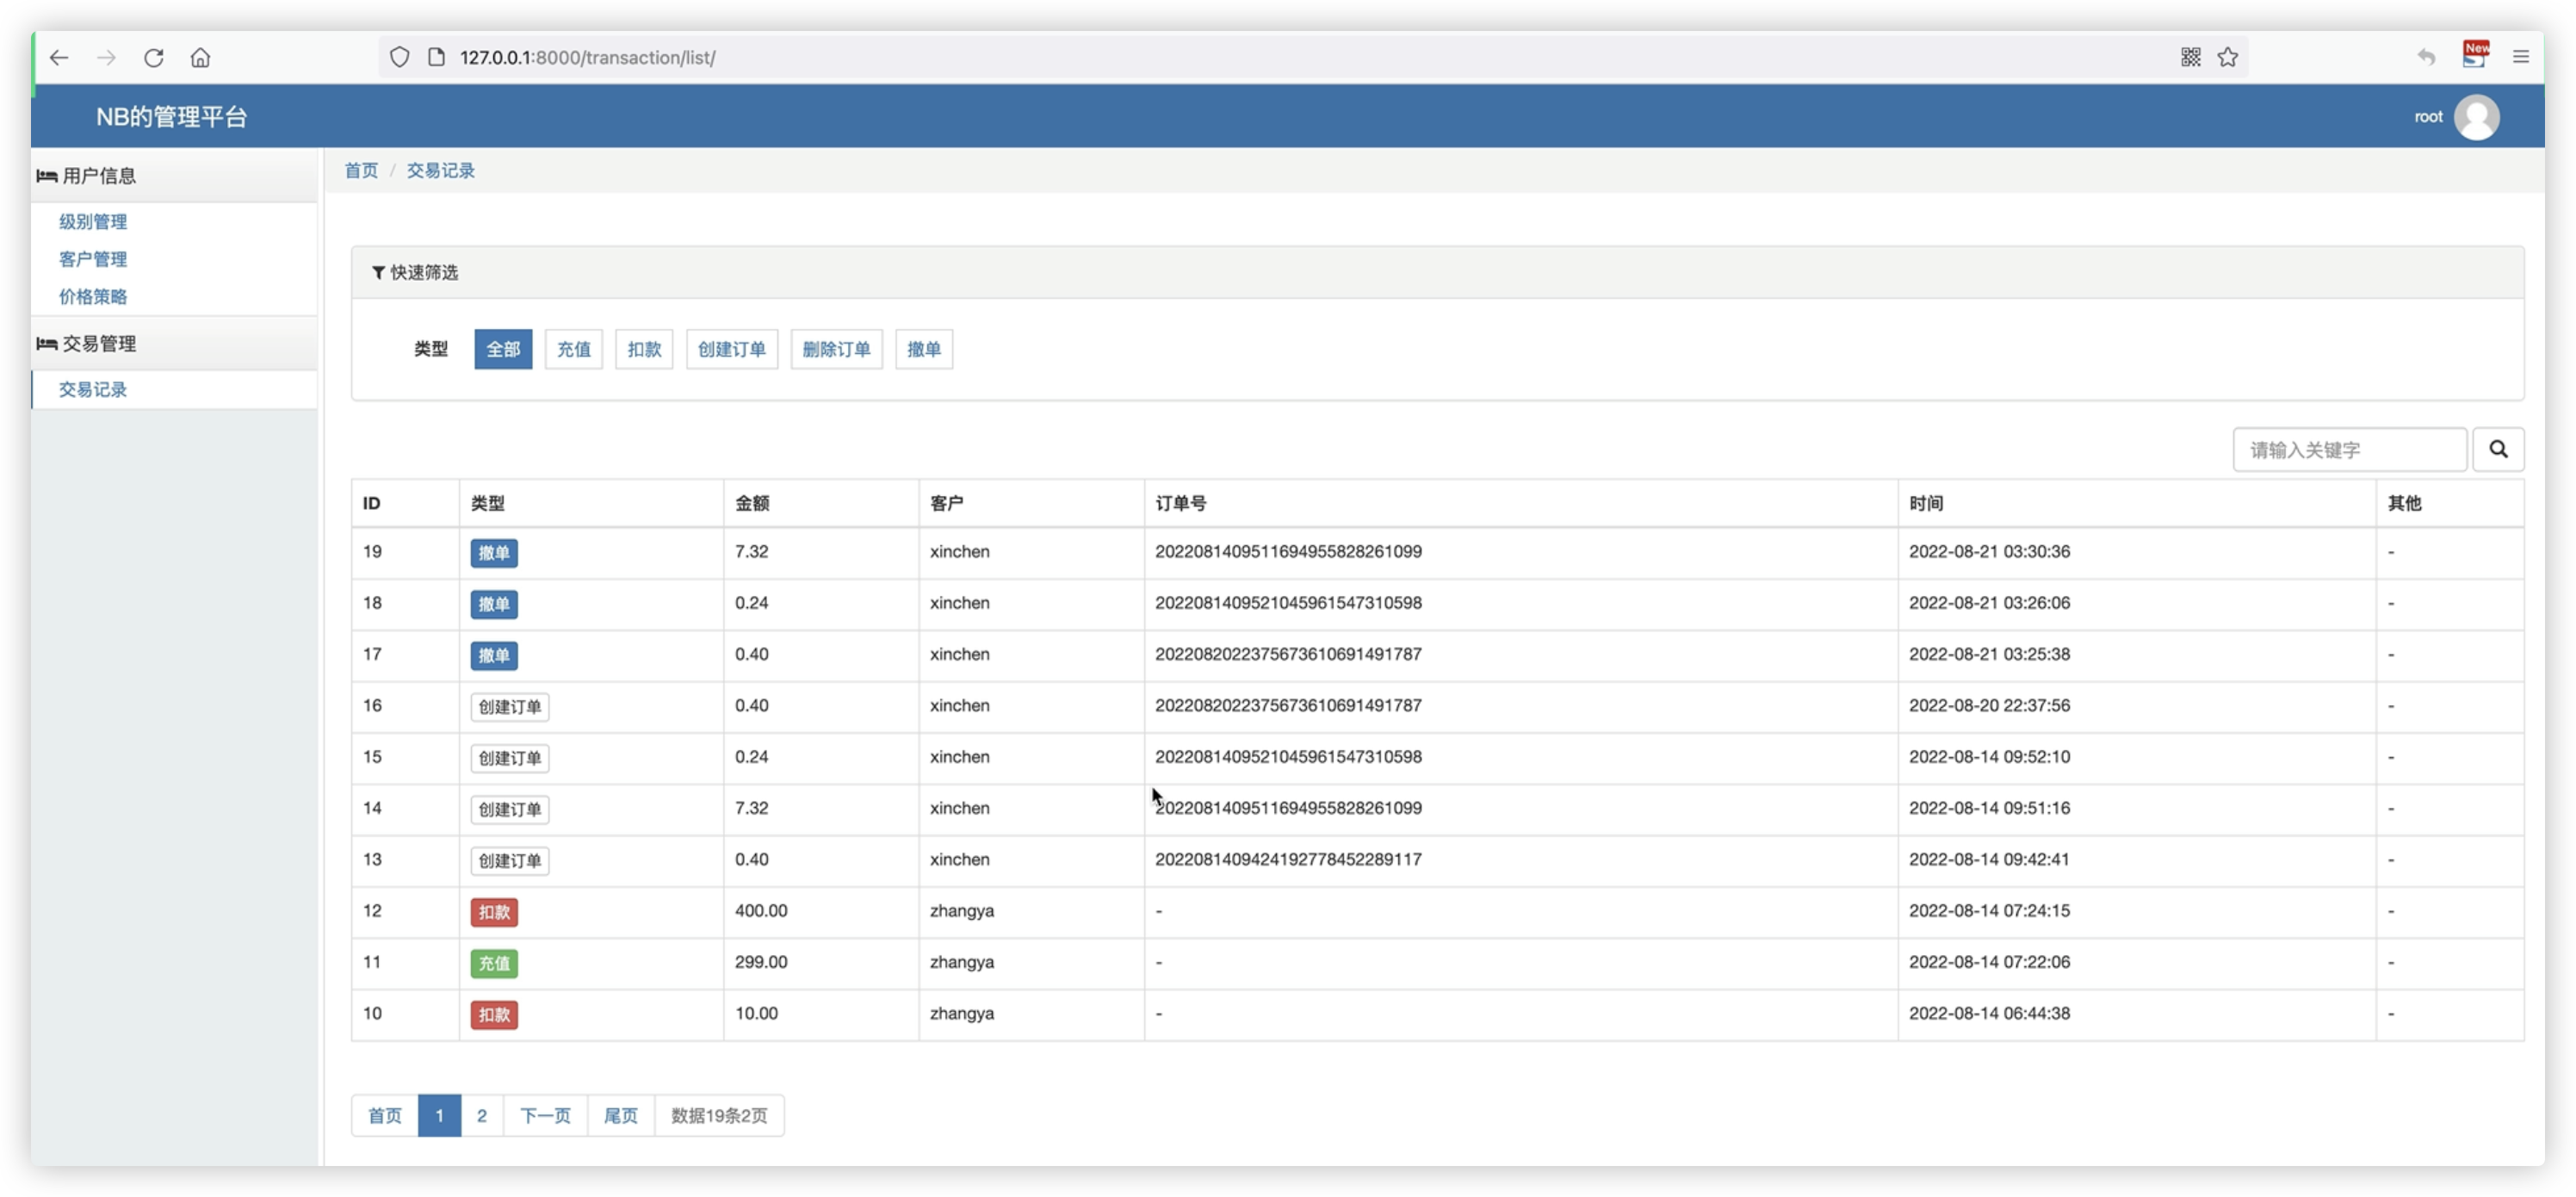Image resolution: width=2576 pixels, height=1197 pixels.
Task: Reload the page with the refresh icon
Action: pos(153,58)
